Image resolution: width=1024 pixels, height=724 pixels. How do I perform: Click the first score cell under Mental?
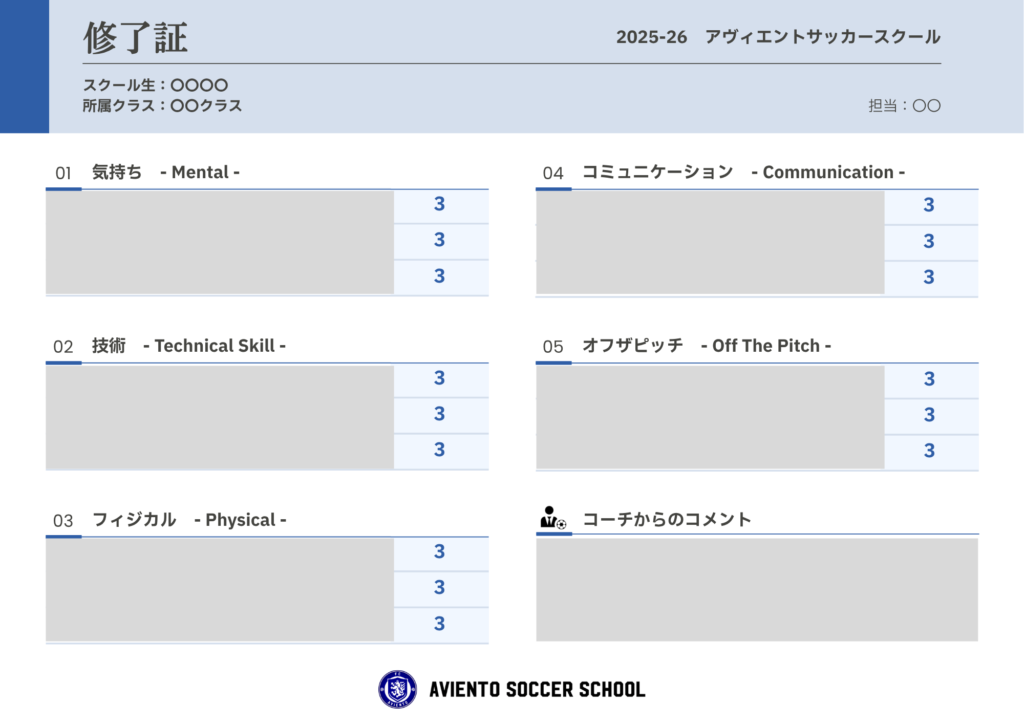(440, 205)
